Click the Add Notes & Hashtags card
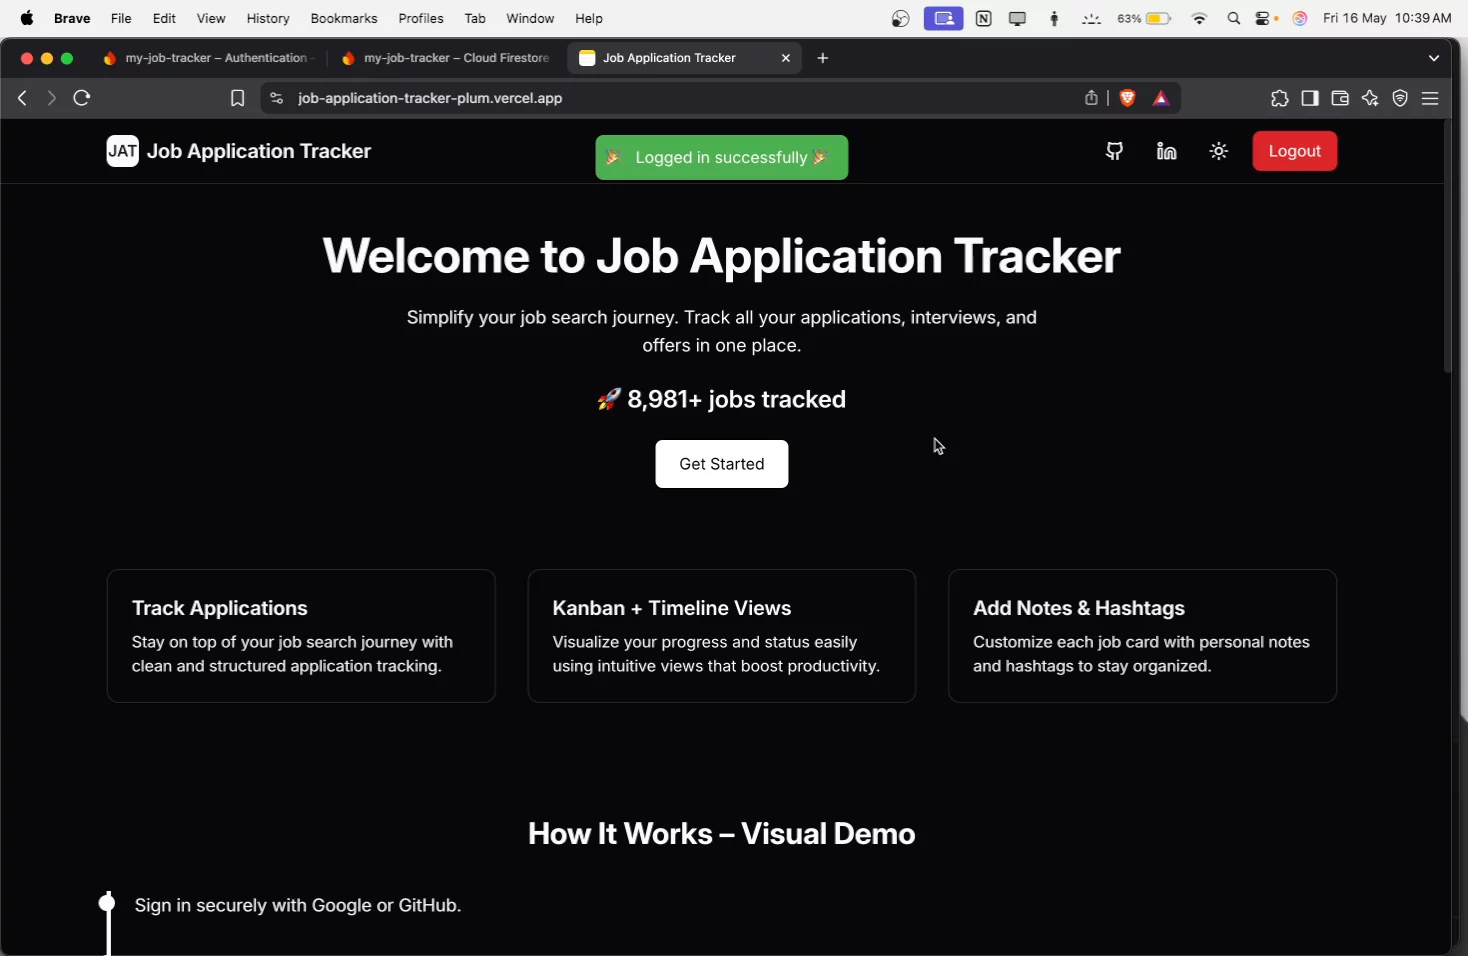1468x956 pixels. (1142, 636)
